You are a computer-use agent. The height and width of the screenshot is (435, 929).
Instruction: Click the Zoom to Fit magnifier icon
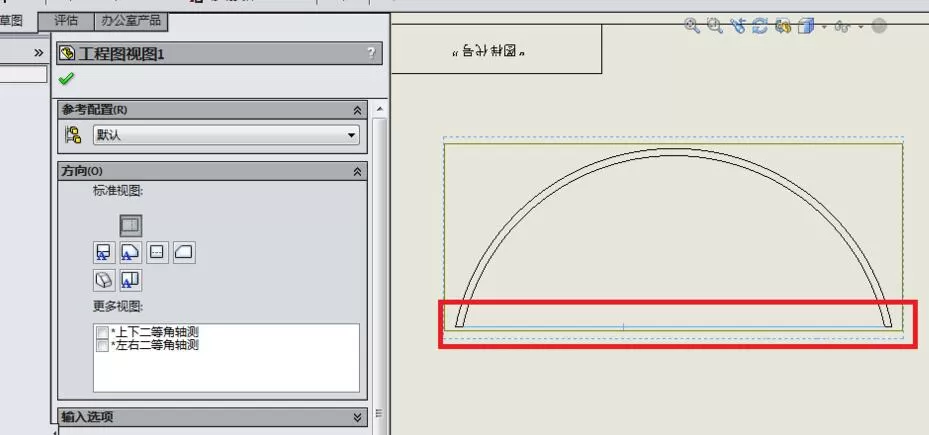pos(691,25)
